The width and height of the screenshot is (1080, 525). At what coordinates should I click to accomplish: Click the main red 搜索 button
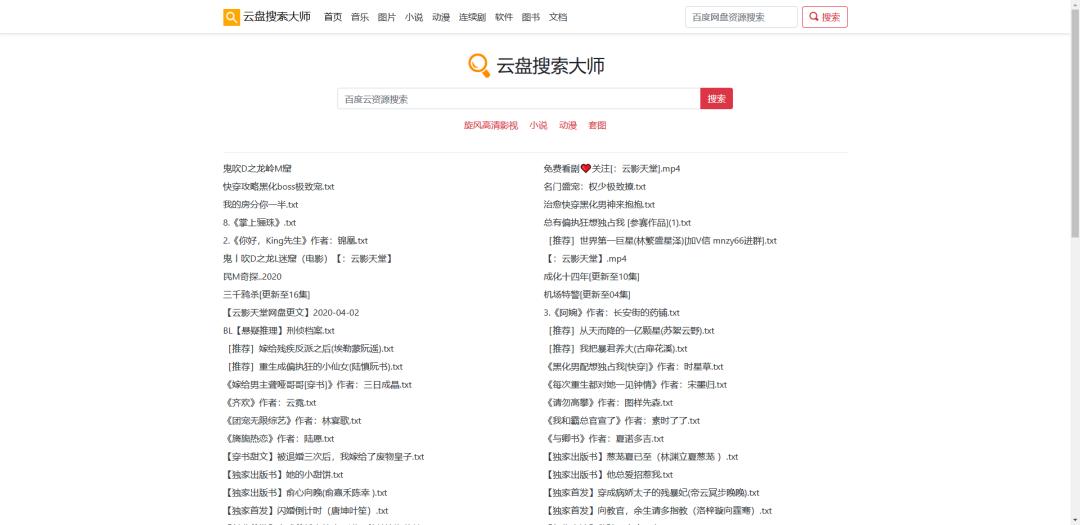click(x=716, y=99)
